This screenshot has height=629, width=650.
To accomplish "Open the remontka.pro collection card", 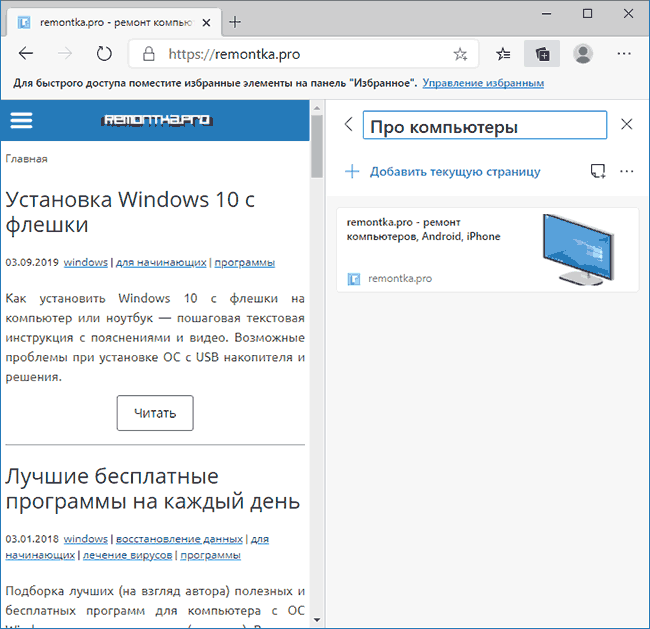I will tap(487, 250).
